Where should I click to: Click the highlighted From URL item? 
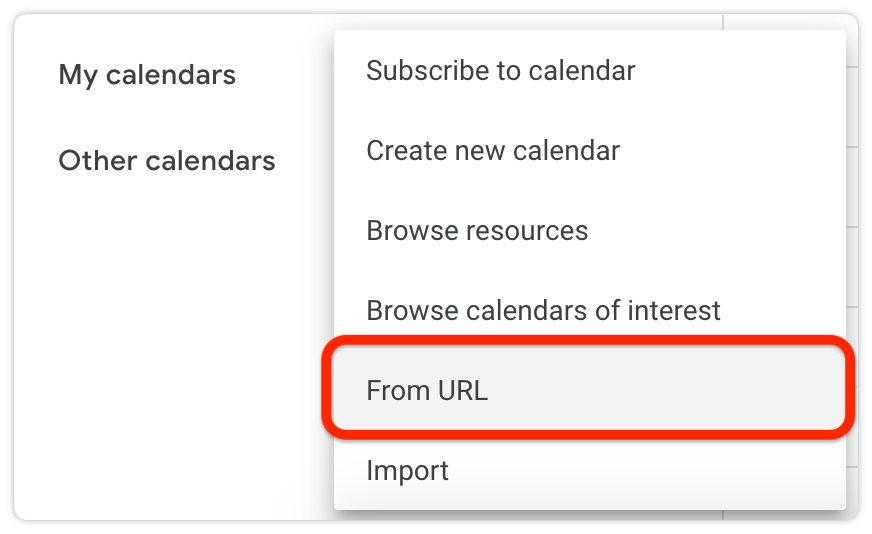[x=589, y=389]
